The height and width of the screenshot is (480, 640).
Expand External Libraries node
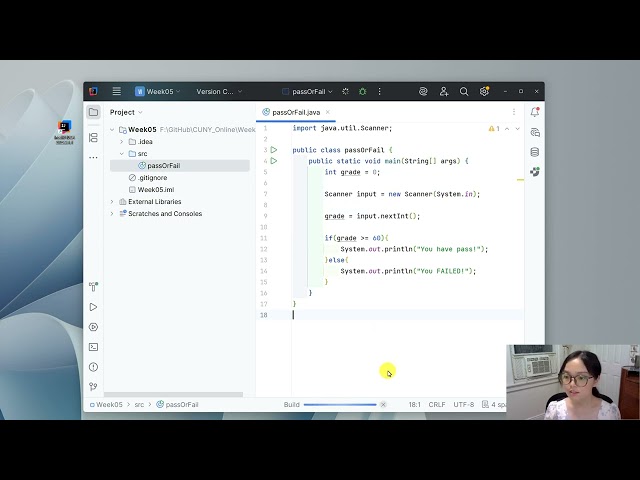(x=112, y=202)
